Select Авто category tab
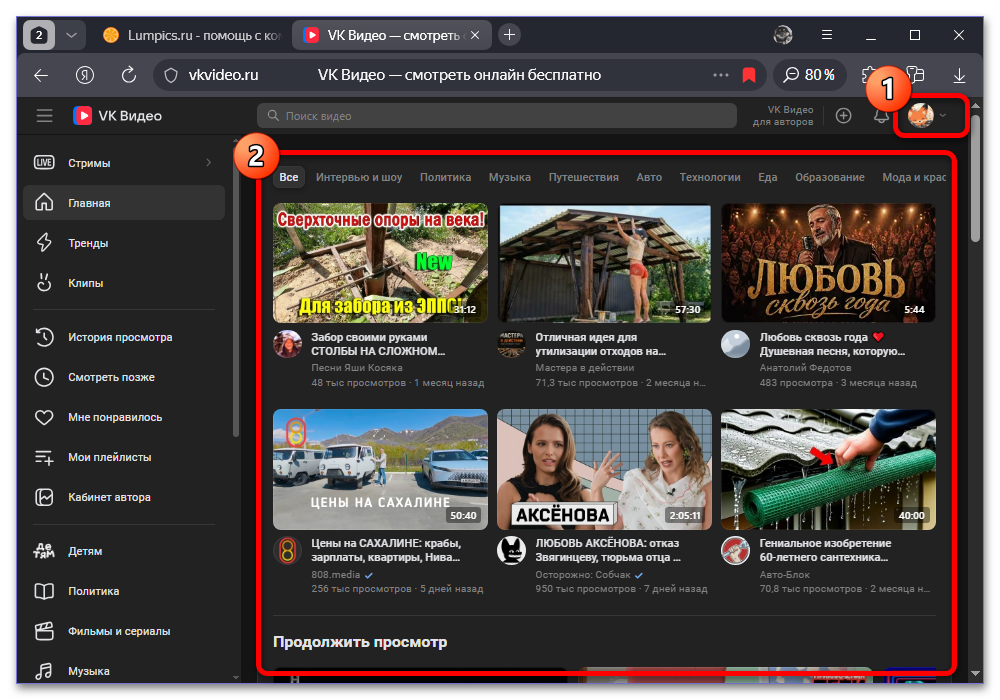Image resolution: width=1000 pixels, height=700 pixels. [x=649, y=177]
